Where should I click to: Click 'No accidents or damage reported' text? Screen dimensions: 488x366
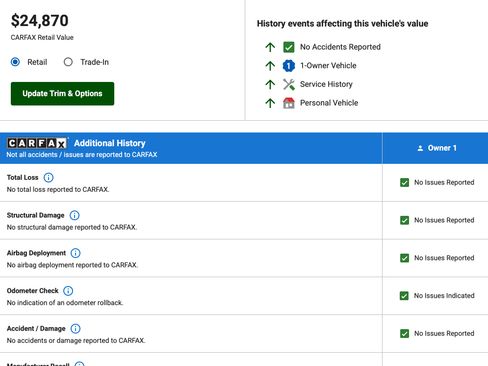tap(76, 341)
